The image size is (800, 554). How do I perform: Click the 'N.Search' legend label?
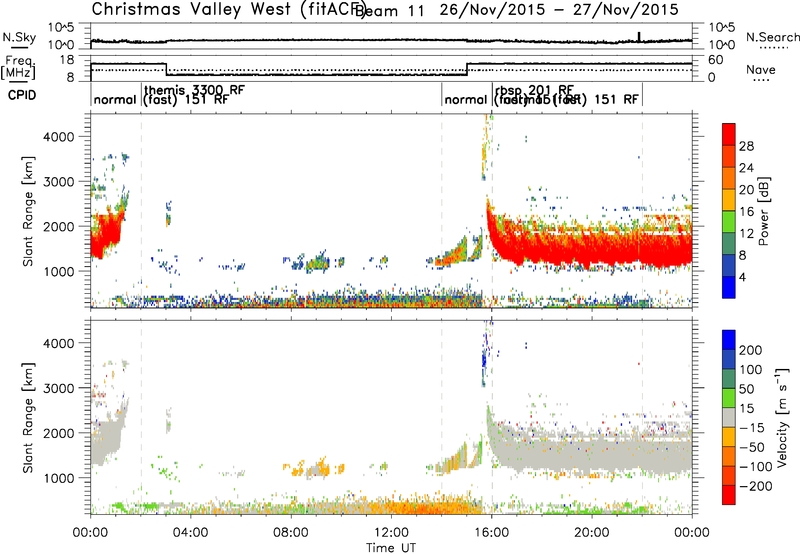click(772, 37)
